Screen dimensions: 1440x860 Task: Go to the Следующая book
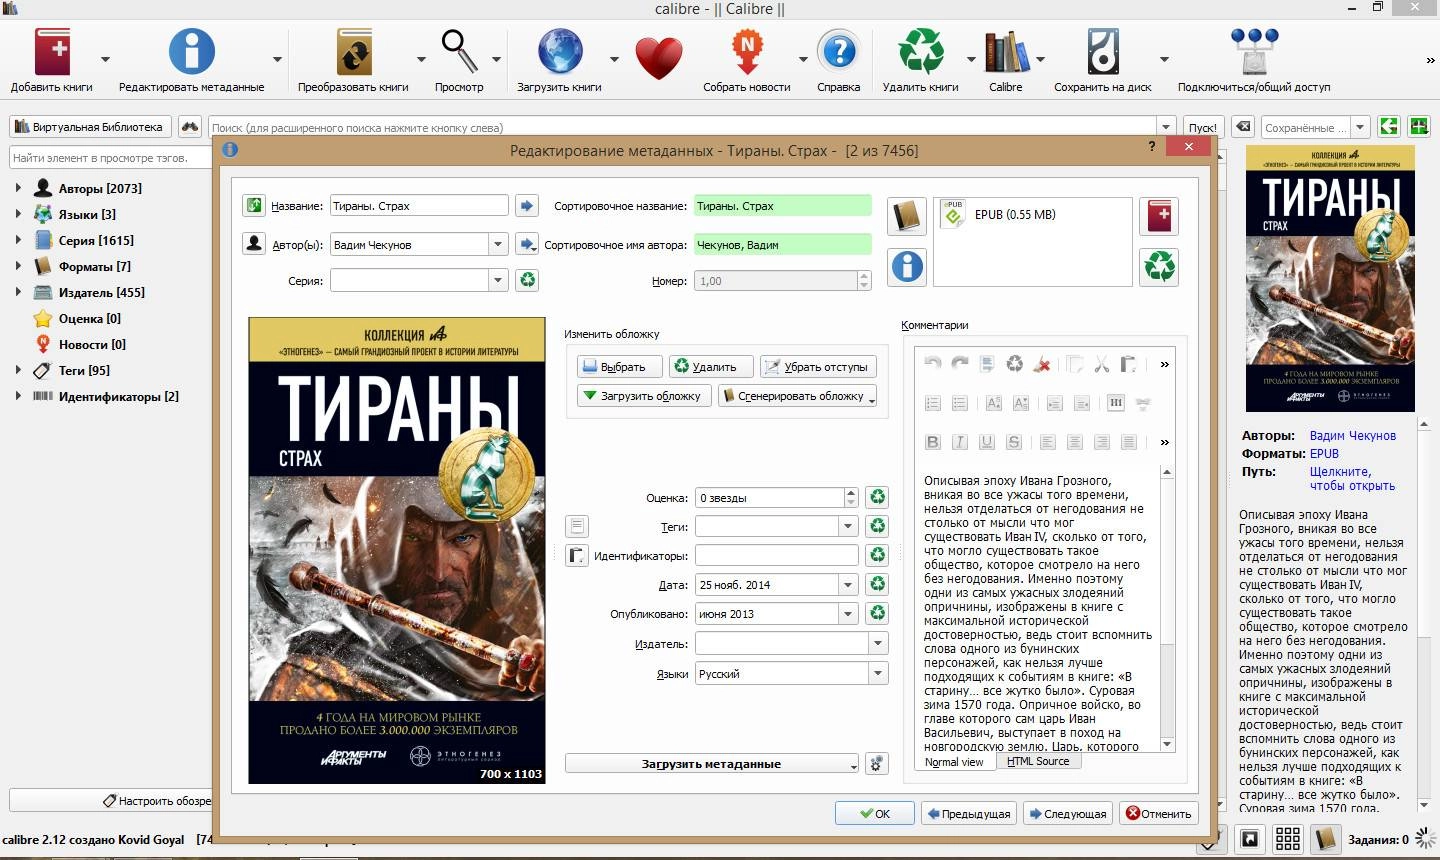[1068, 813]
